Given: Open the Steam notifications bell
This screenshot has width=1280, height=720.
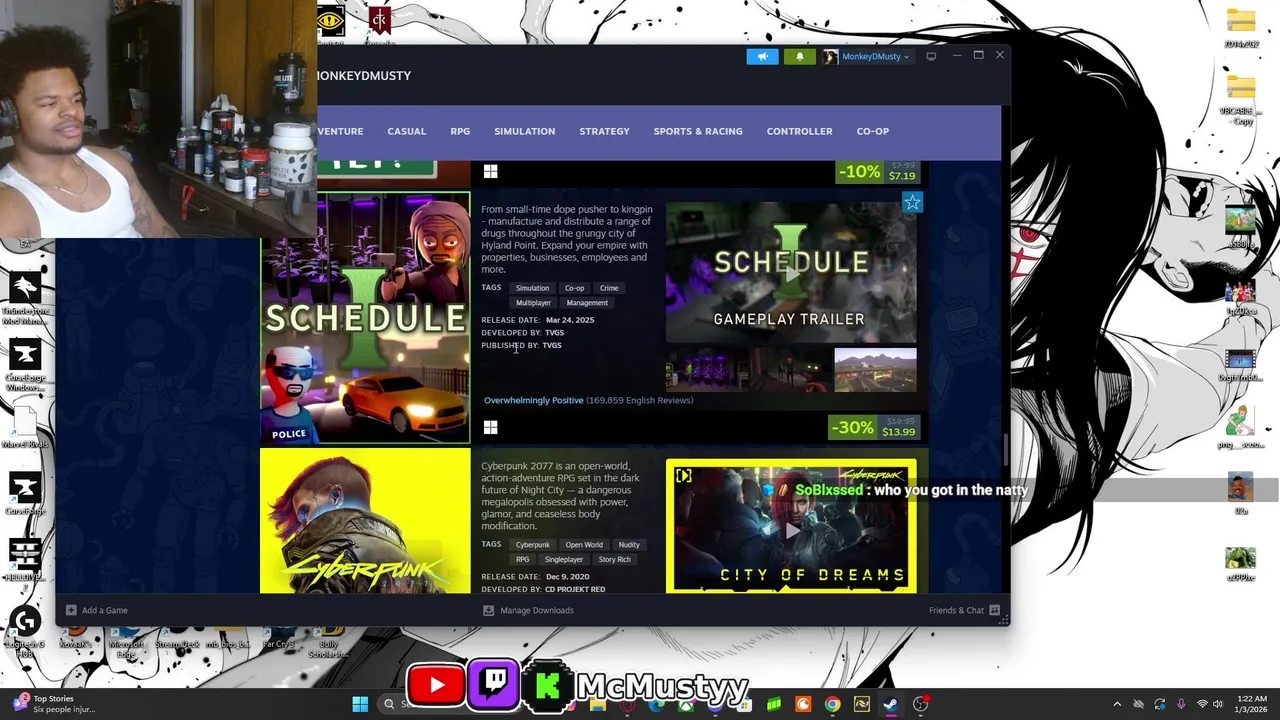Looking at the screenshot, I should [x=799, y=56].
